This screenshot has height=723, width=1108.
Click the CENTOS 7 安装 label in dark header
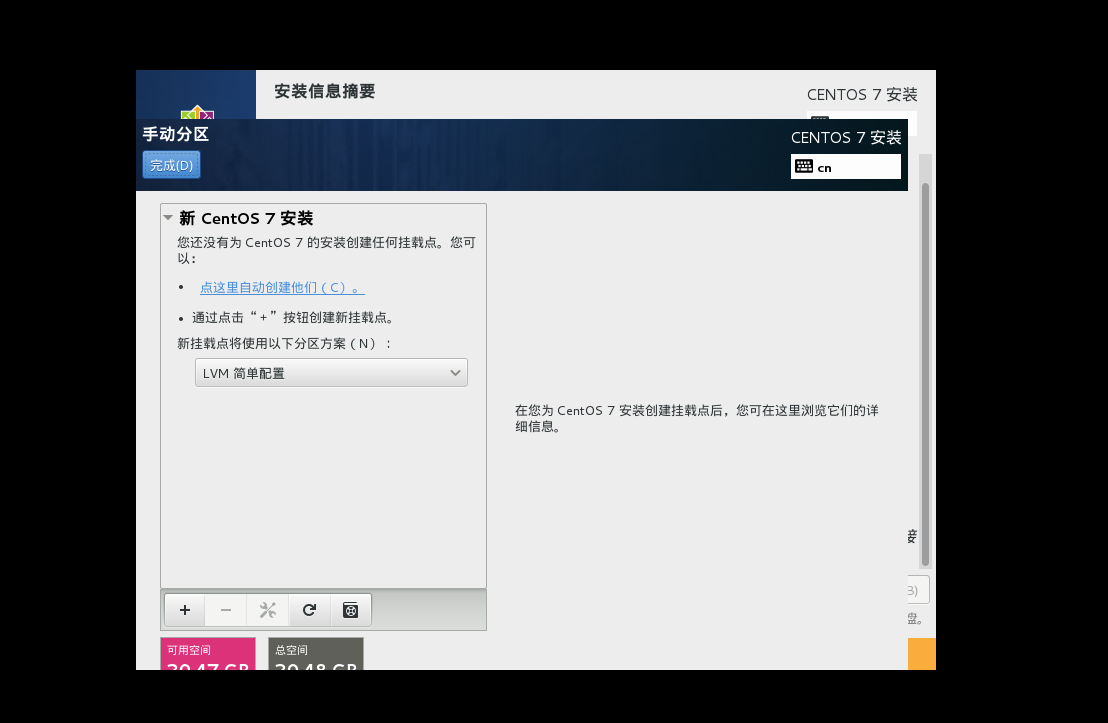(846, 137)
